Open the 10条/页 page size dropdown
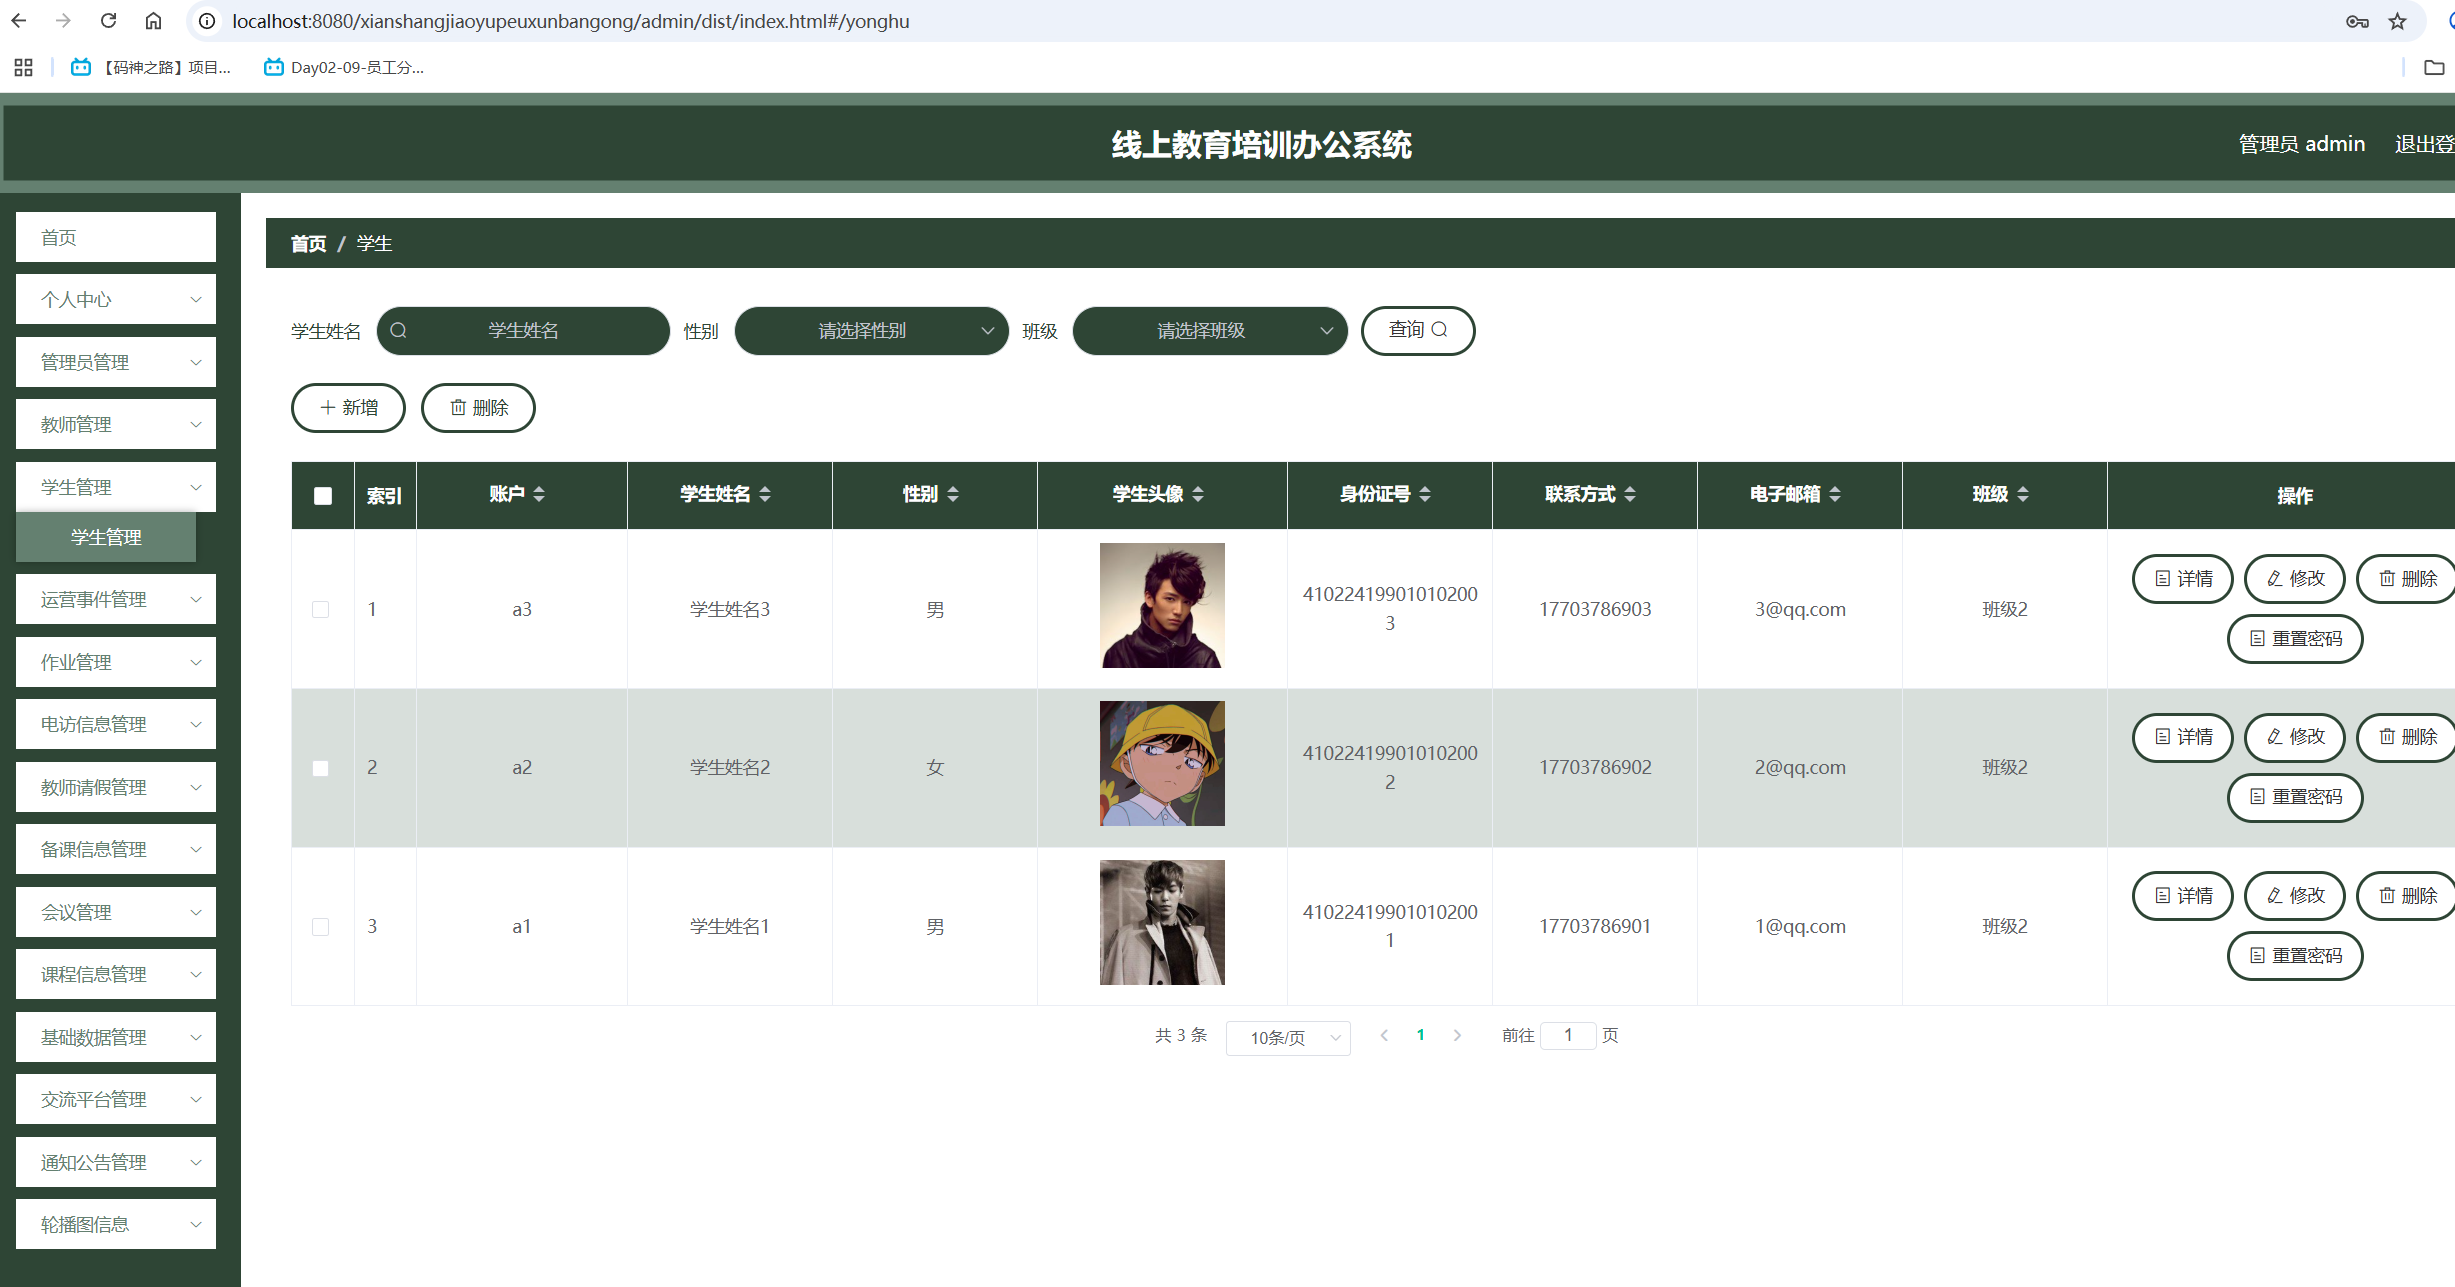Screen dimensions: 2455x1287 (1288, 1038)
